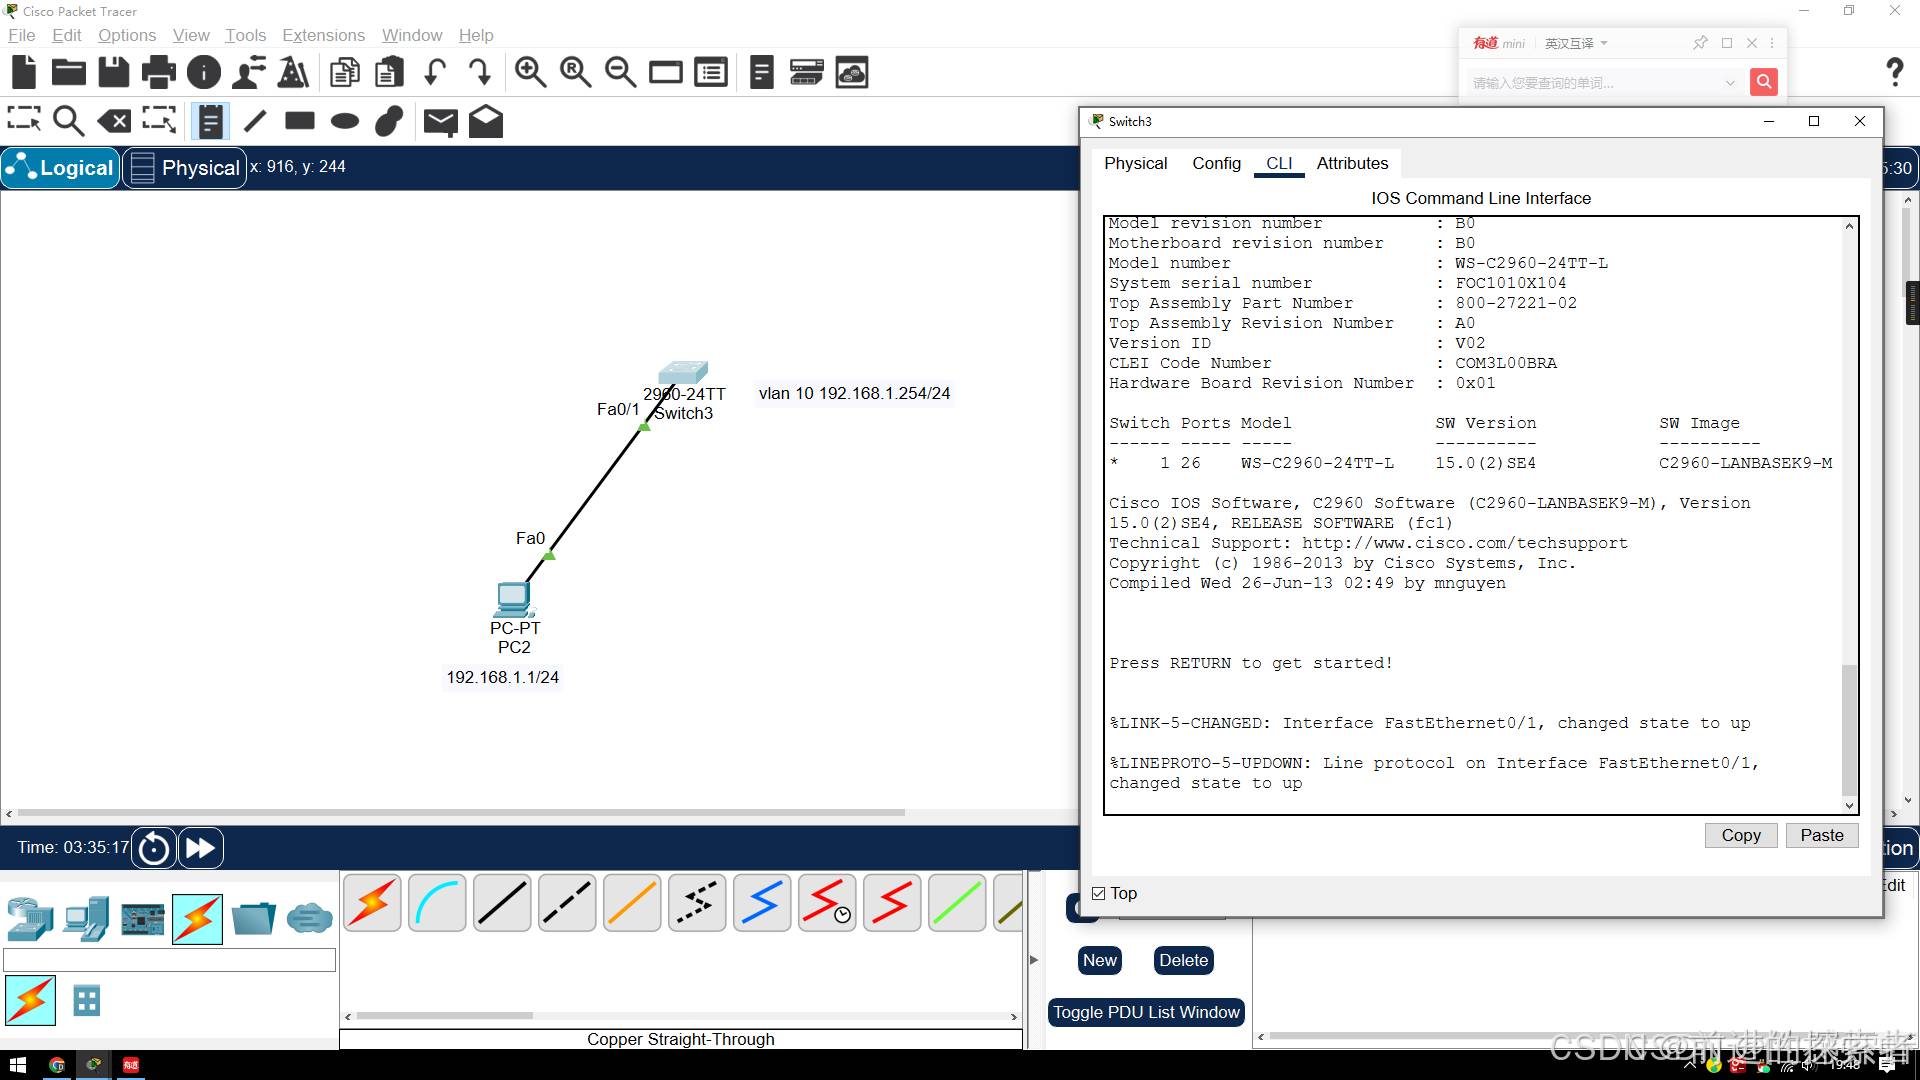Expand scenario panel arrow
This screenshot has height=1080, width=1920.
[1034, 960]
